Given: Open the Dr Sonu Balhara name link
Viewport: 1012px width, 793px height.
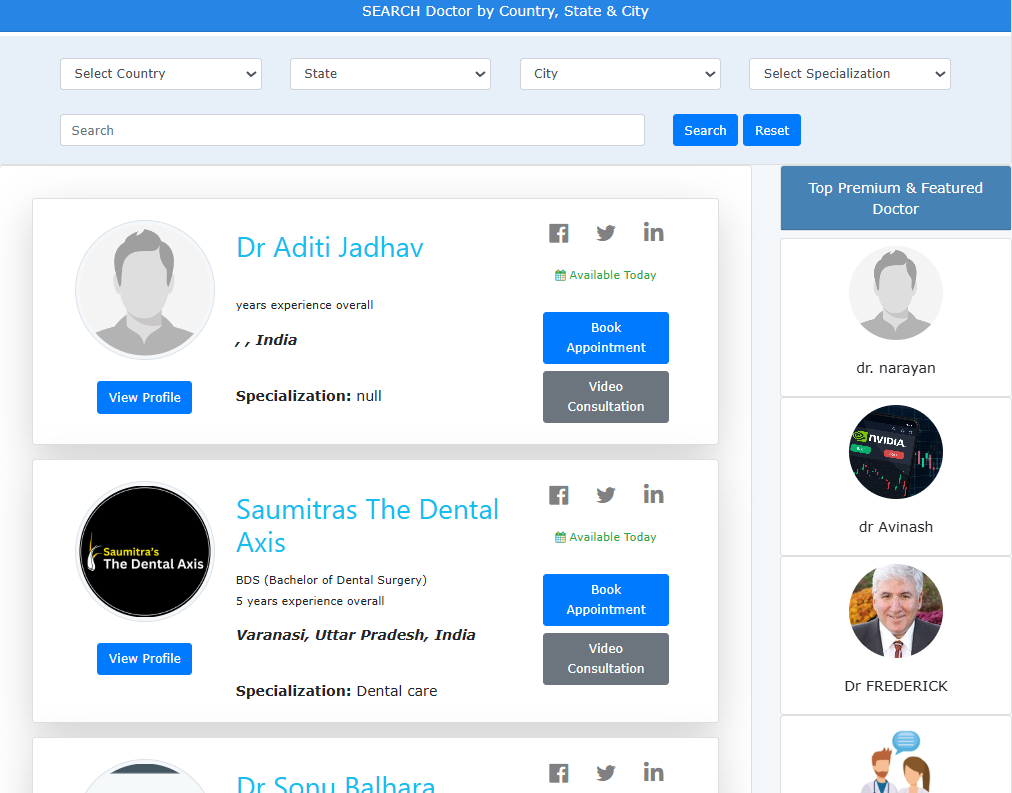Looking at the screenshot, I should [336, 783].
